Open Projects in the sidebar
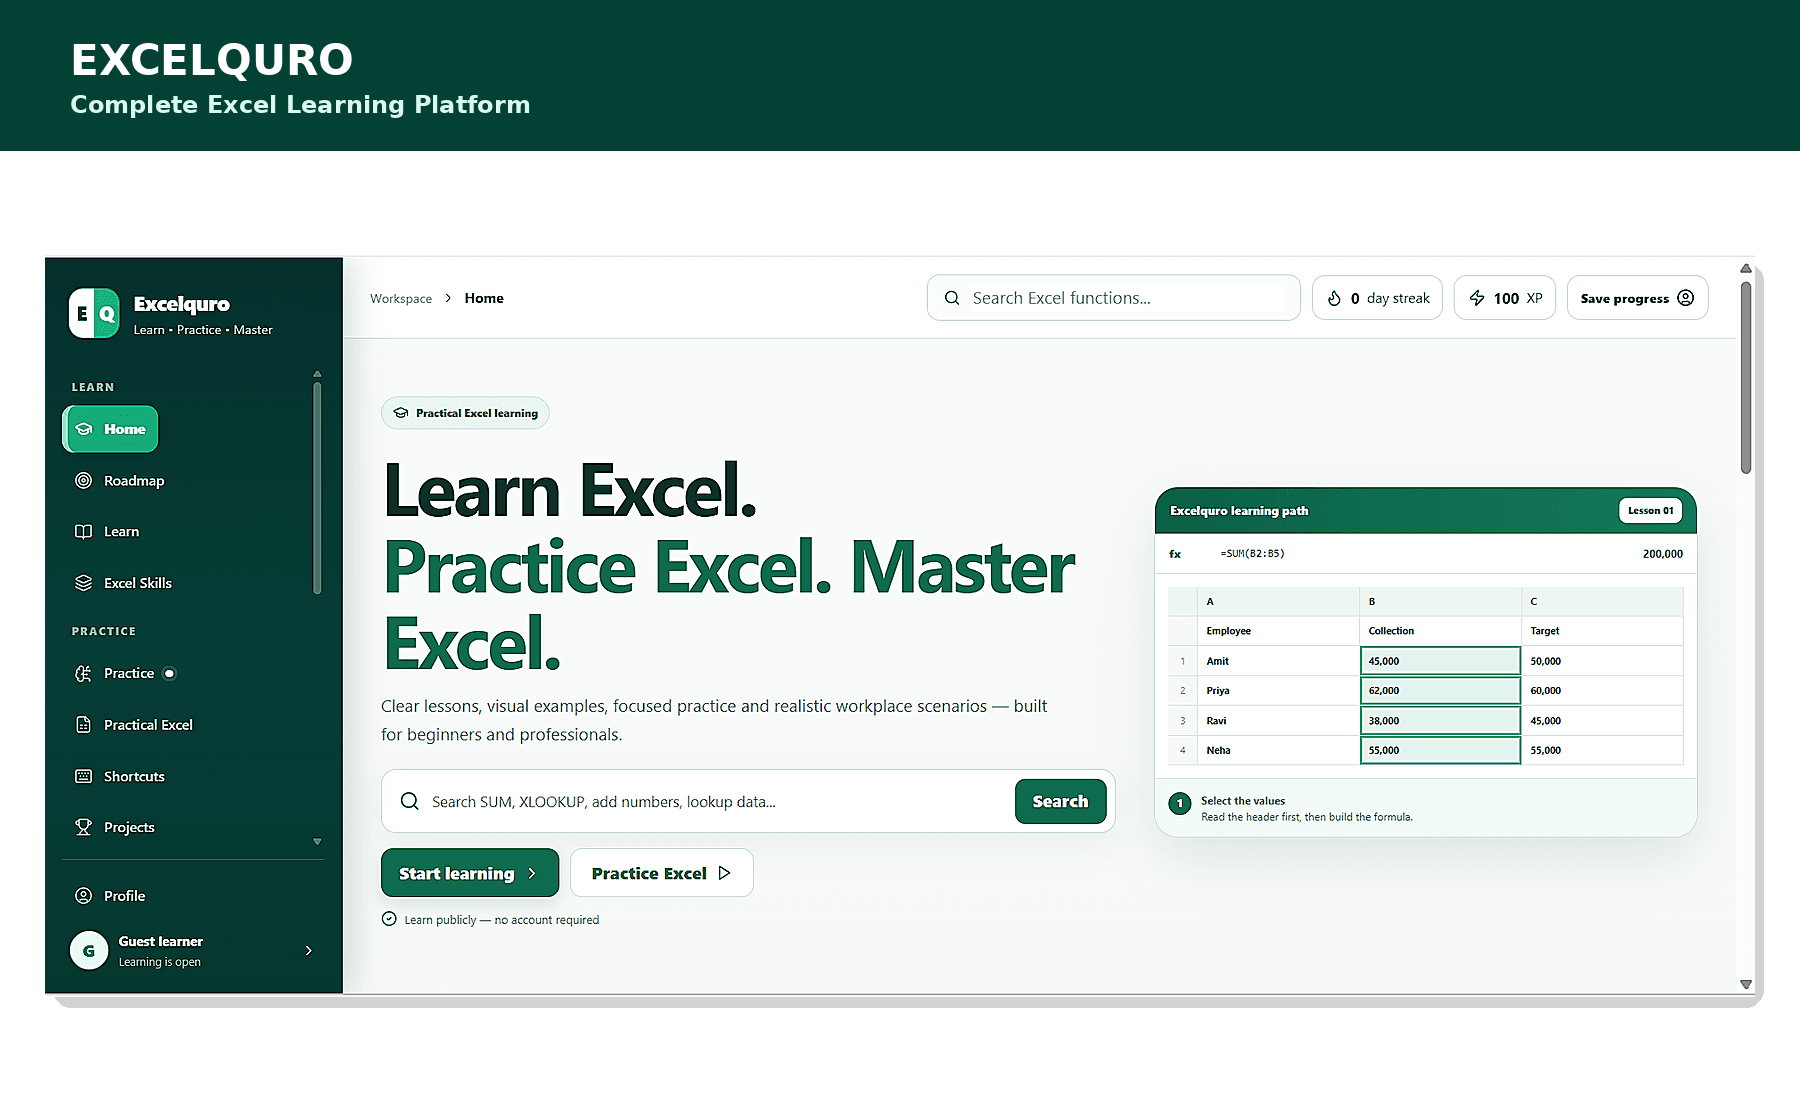 tap(115, 827)
